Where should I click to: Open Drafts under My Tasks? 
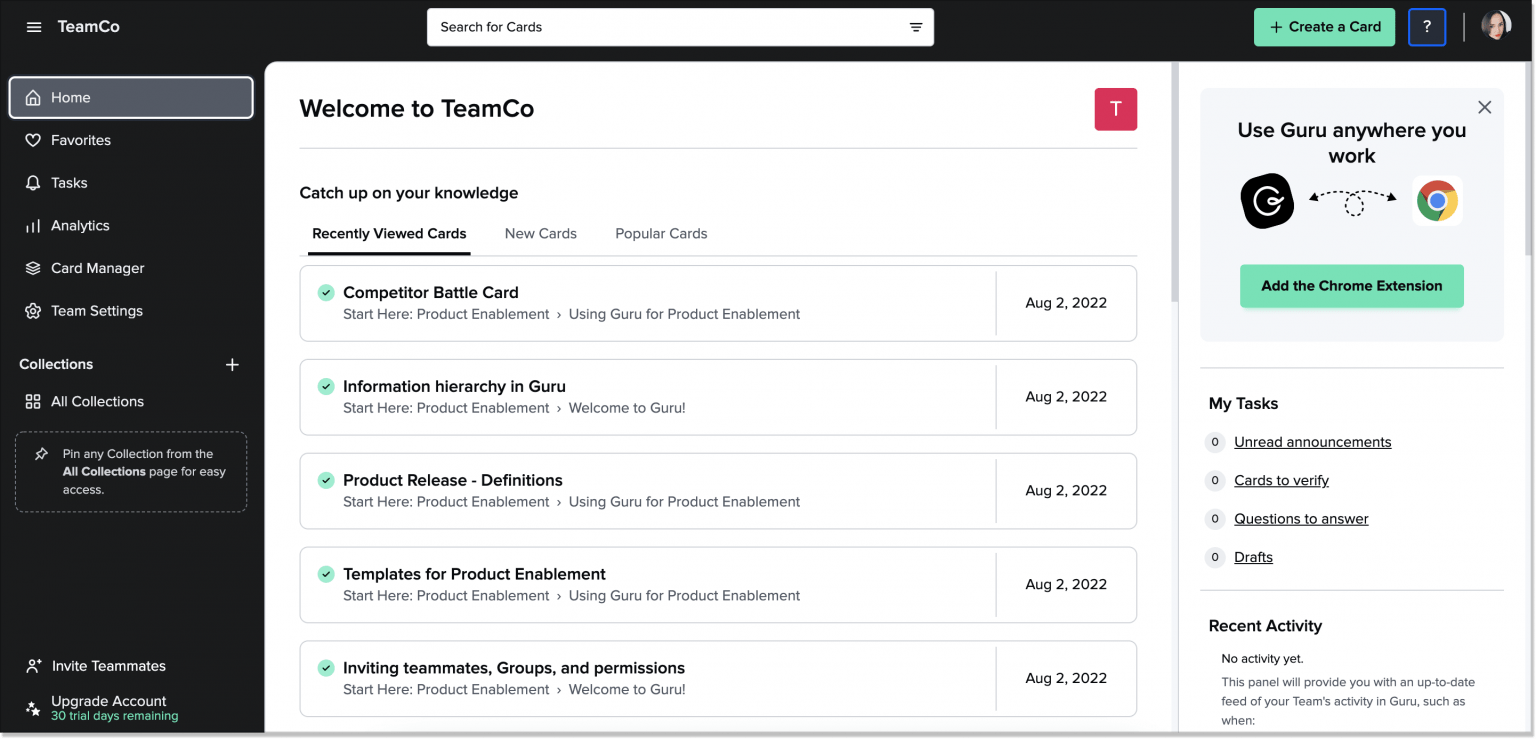pyautogui.click(x=1255, y=557)
